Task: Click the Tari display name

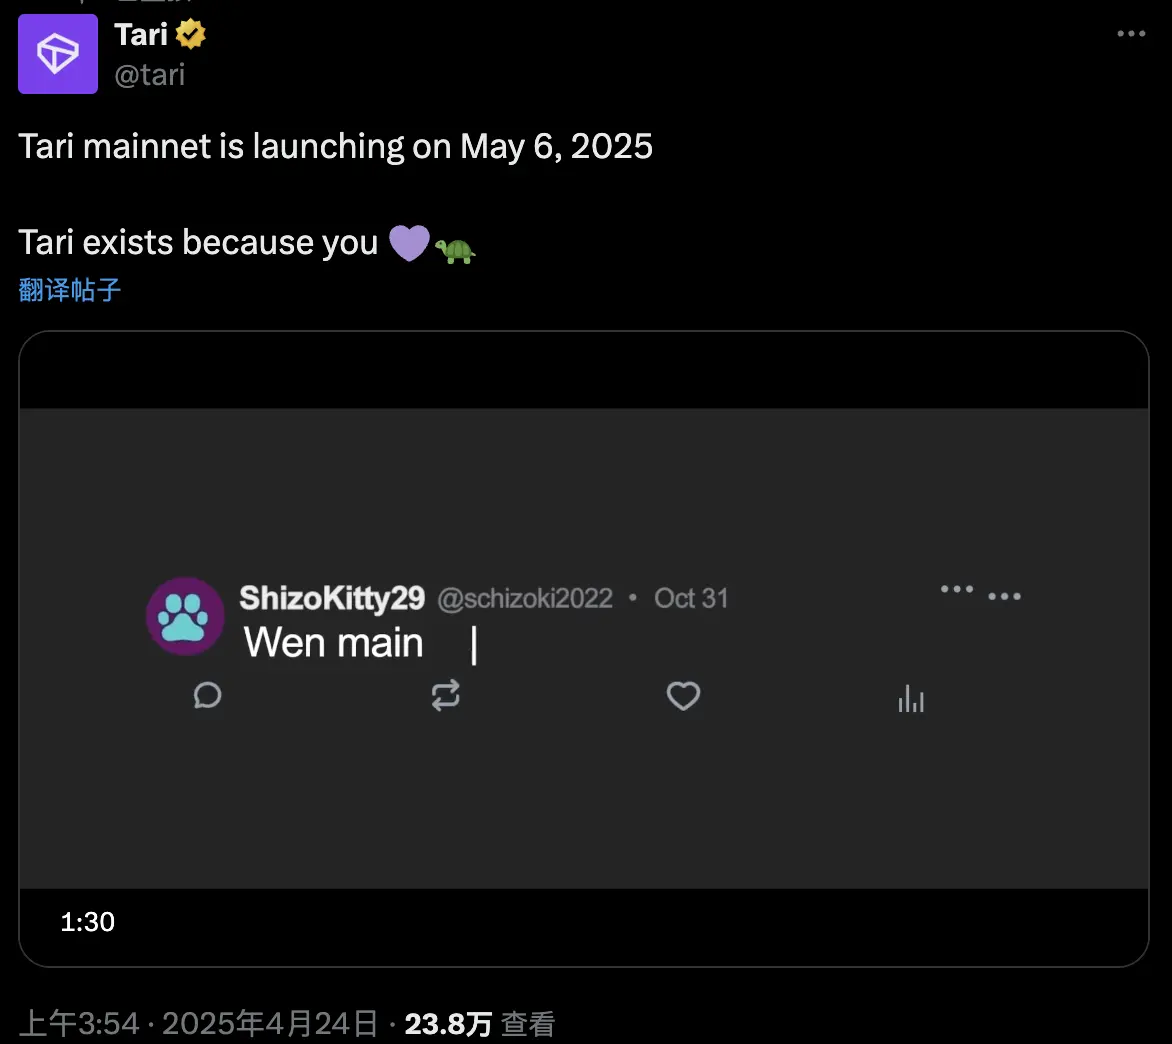Action: coord(141,35)
